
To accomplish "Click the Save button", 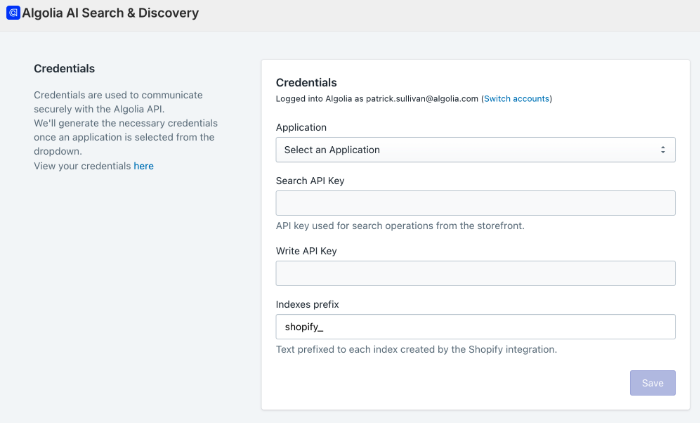I will (653, 383).
